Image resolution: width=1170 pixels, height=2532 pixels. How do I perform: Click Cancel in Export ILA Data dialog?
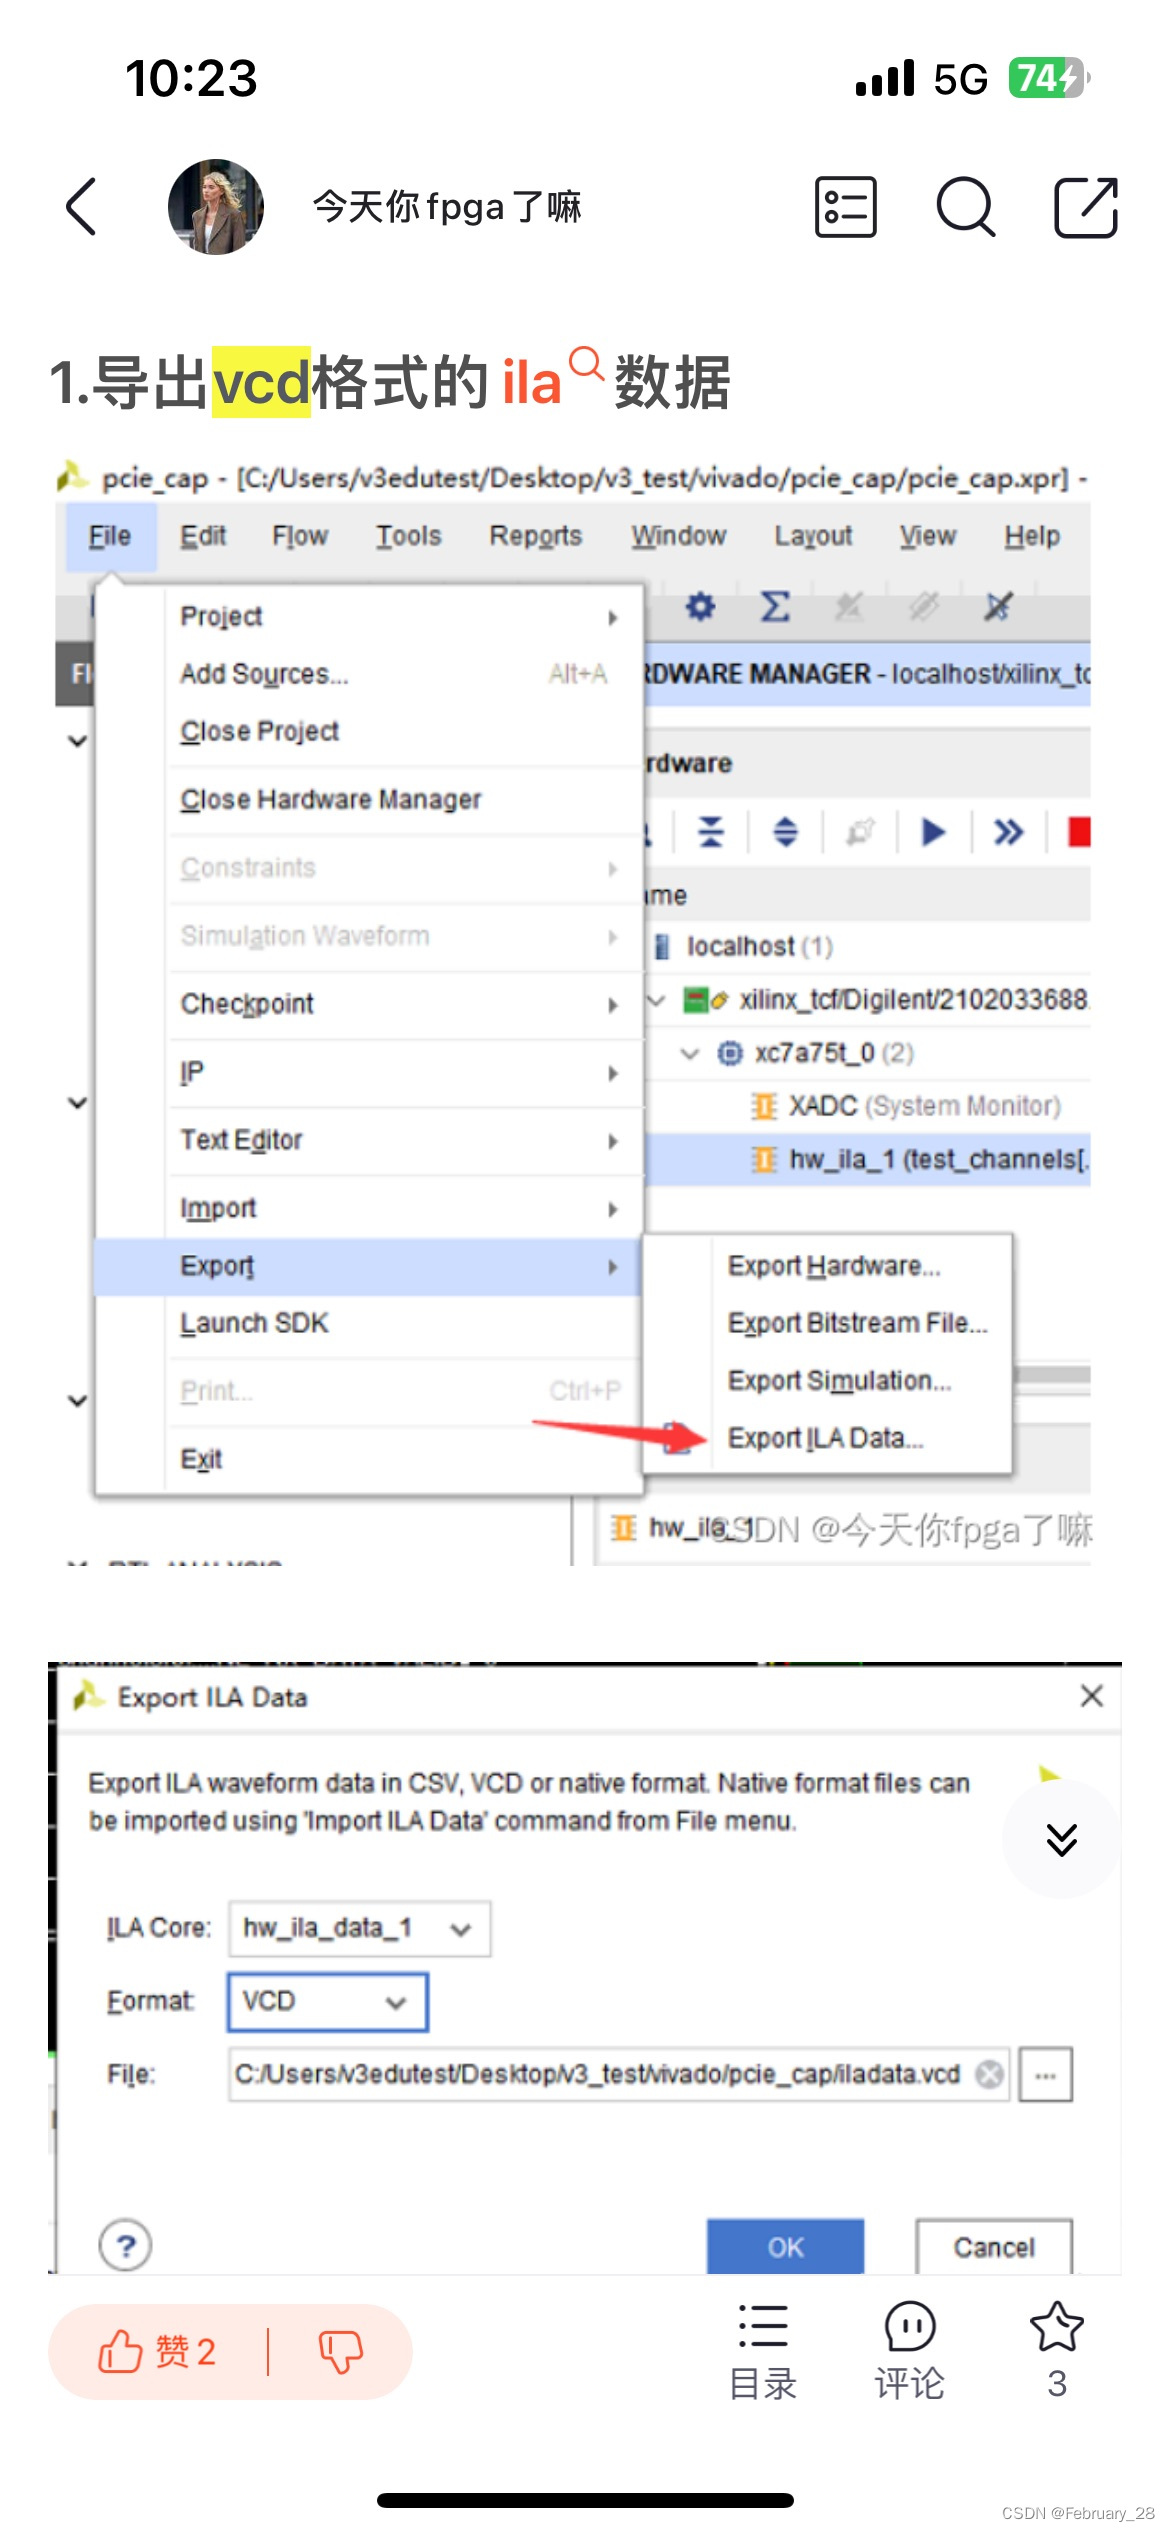pyautogui.click(x=994, y=2246)
